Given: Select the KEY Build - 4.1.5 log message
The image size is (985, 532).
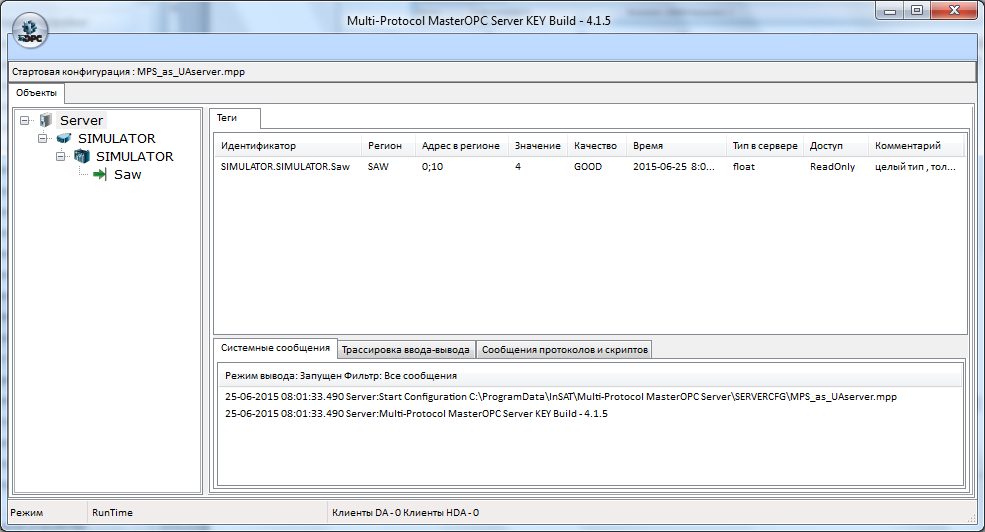Looking at the screenshot, I should (x=416, y=413).
